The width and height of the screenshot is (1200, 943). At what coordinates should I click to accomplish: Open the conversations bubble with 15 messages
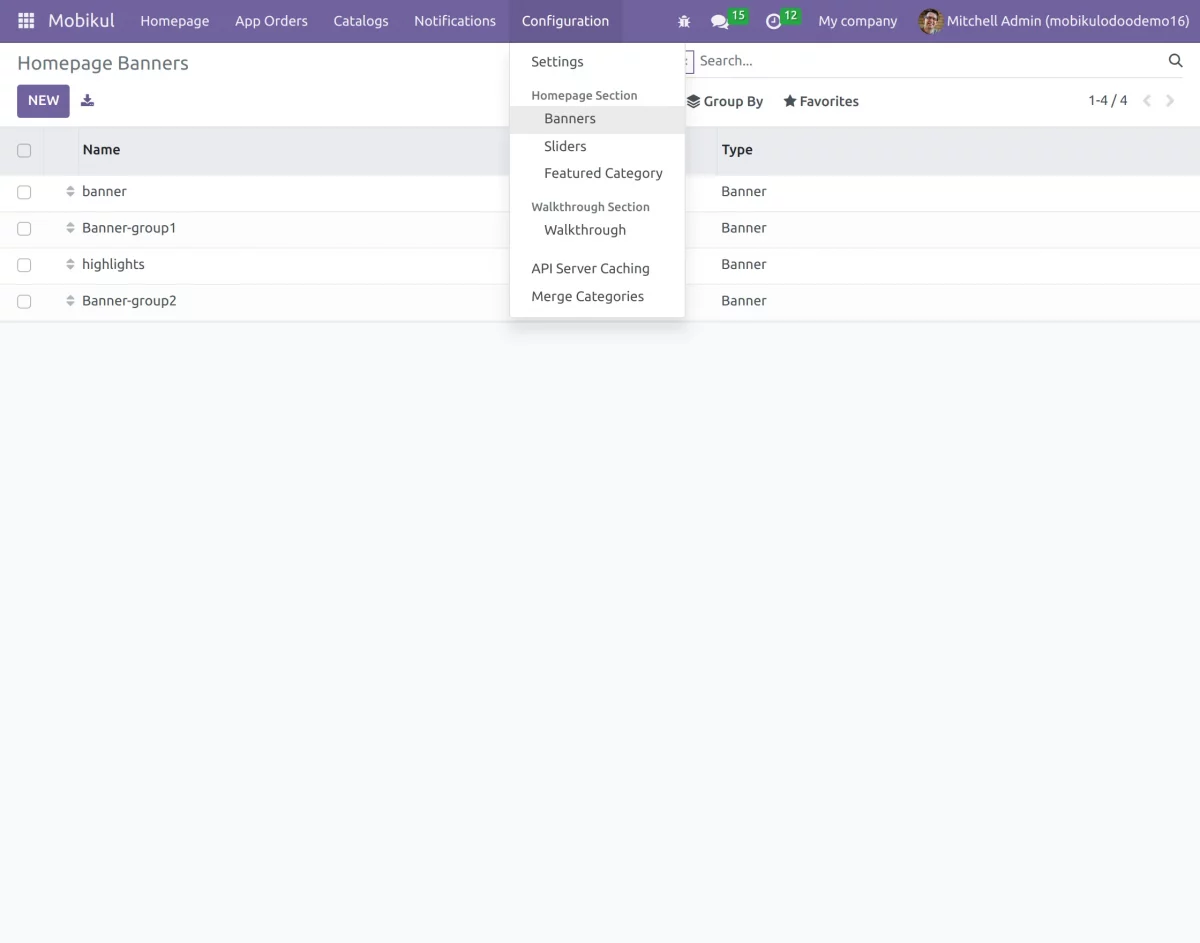pos(722,21)
